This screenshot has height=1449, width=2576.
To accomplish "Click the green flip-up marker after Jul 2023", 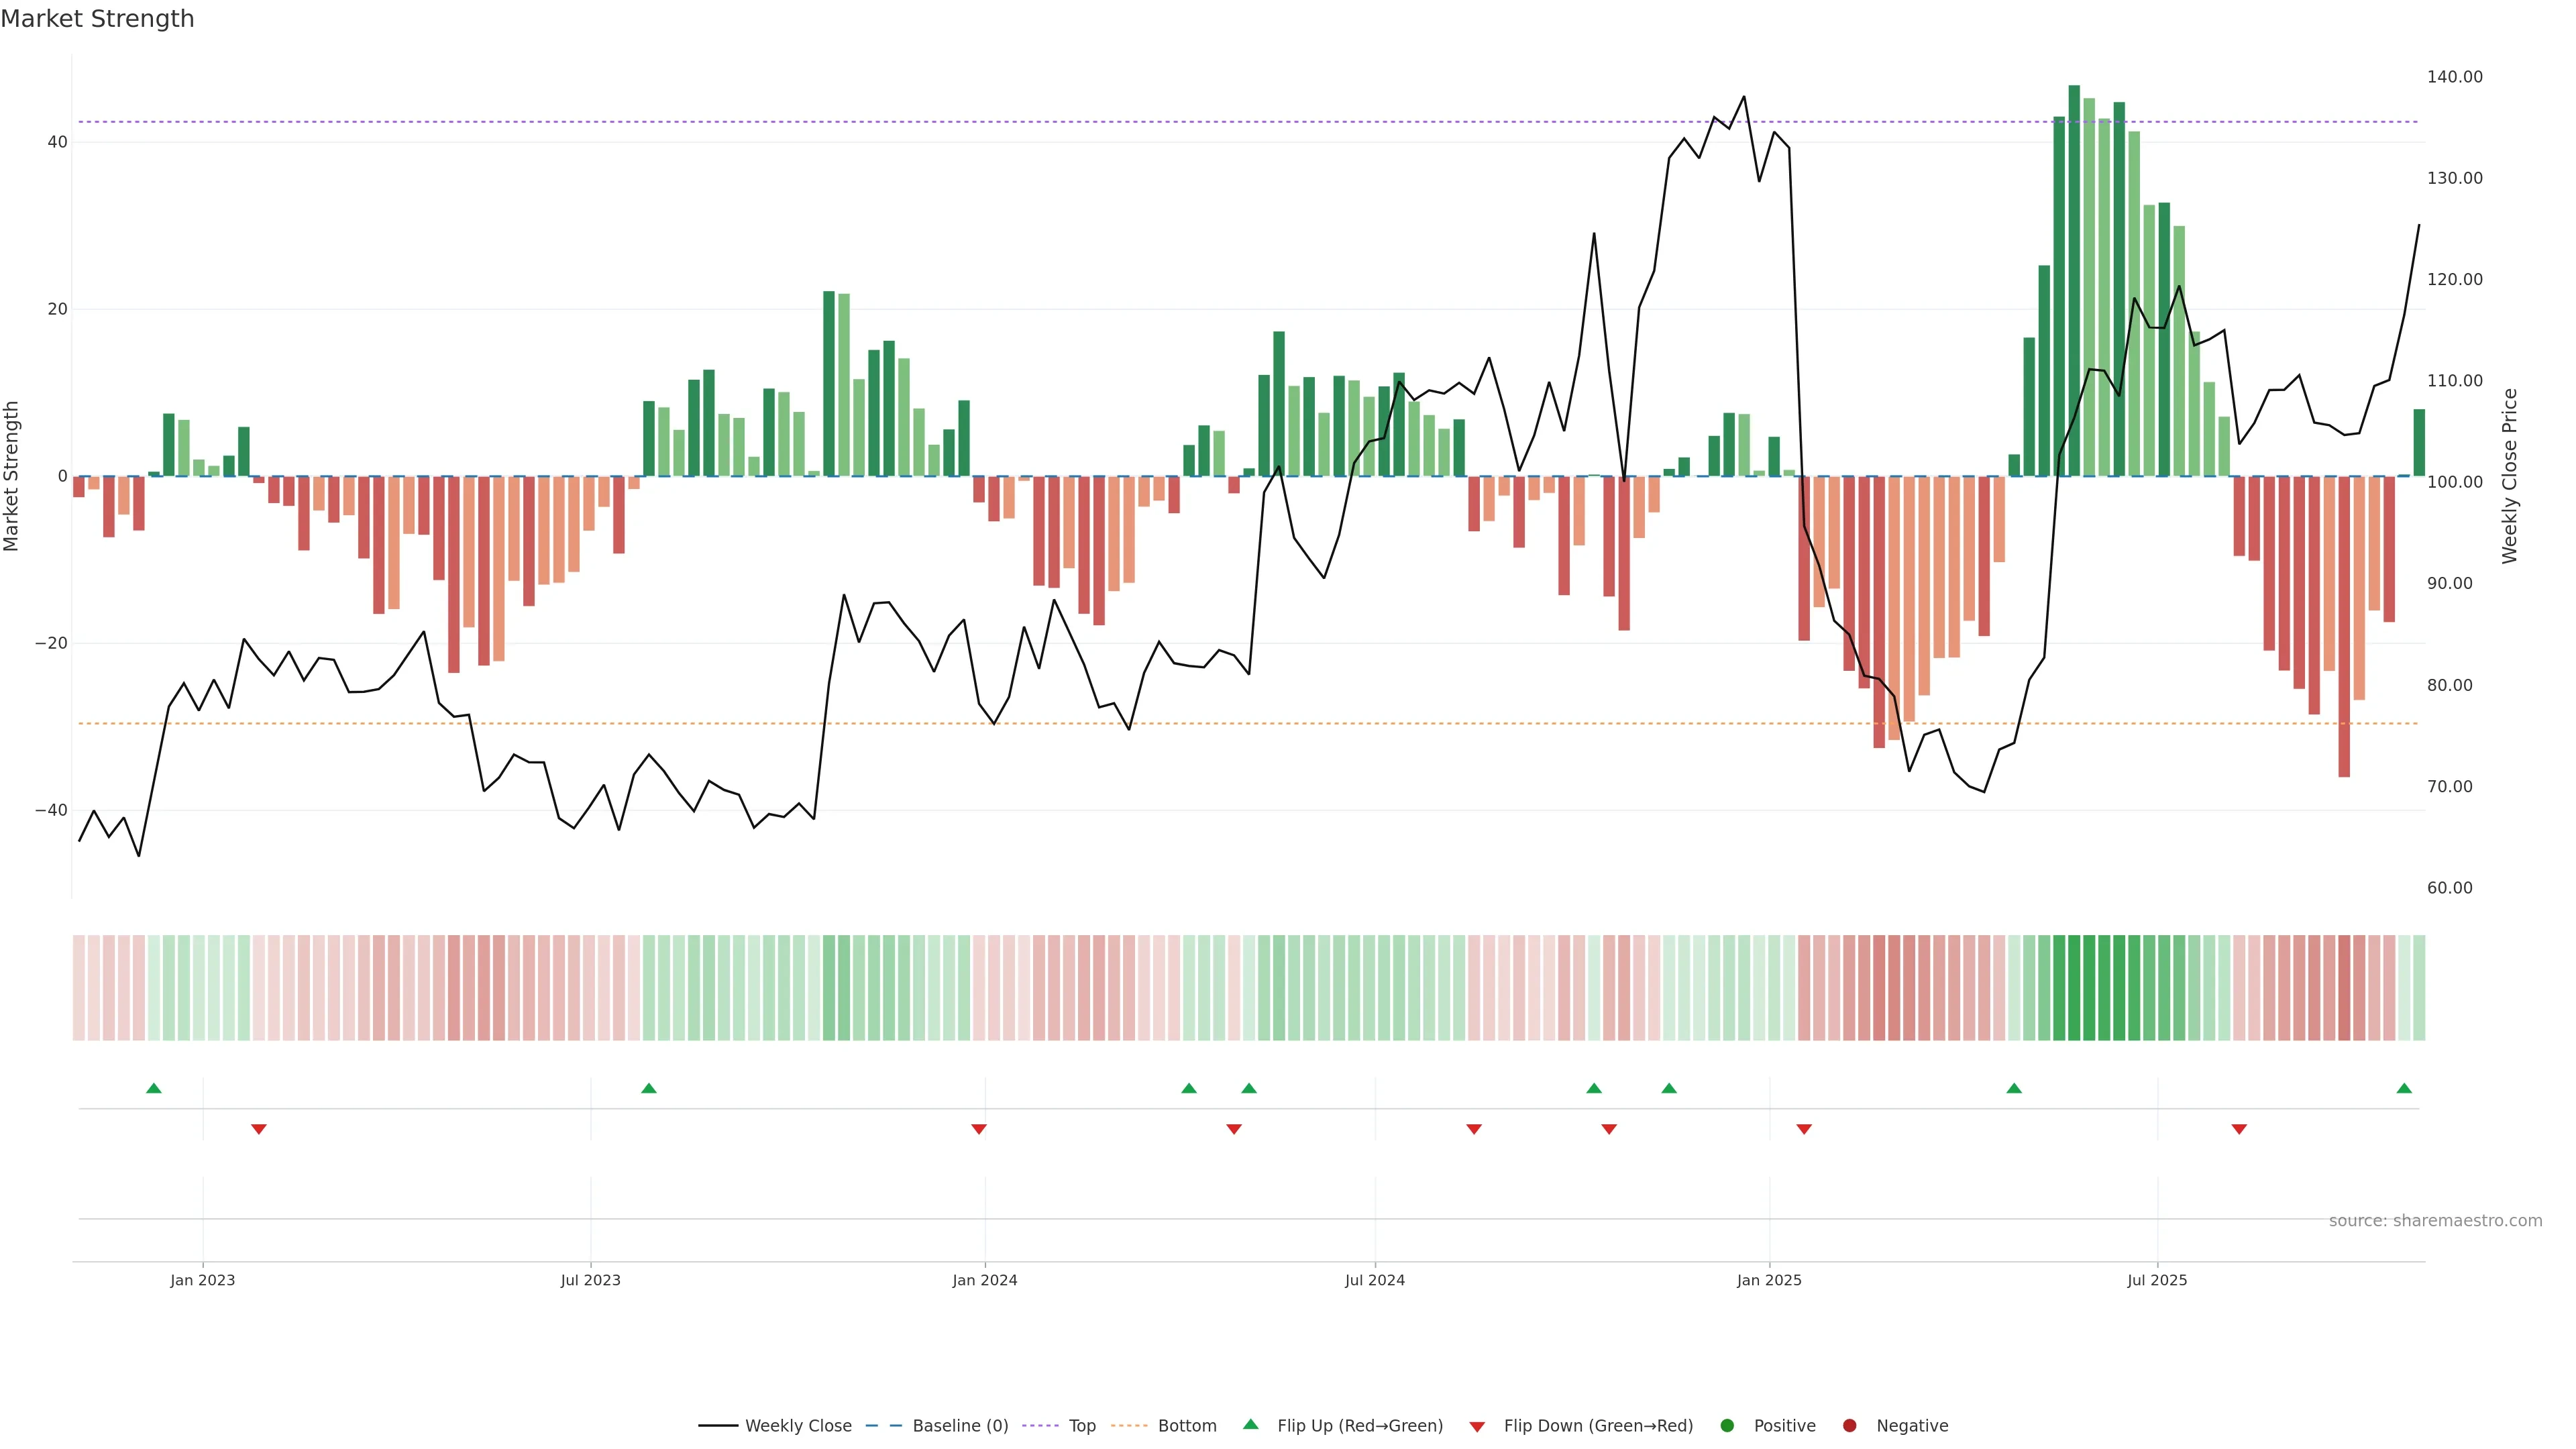I will (x=649, y=1088).
